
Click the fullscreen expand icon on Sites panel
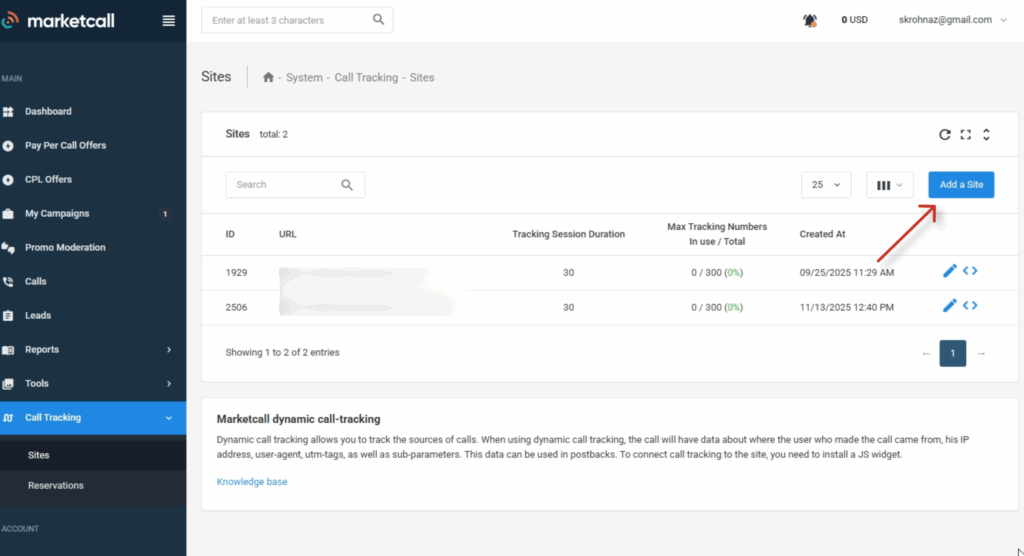click(x=965, y=134)
